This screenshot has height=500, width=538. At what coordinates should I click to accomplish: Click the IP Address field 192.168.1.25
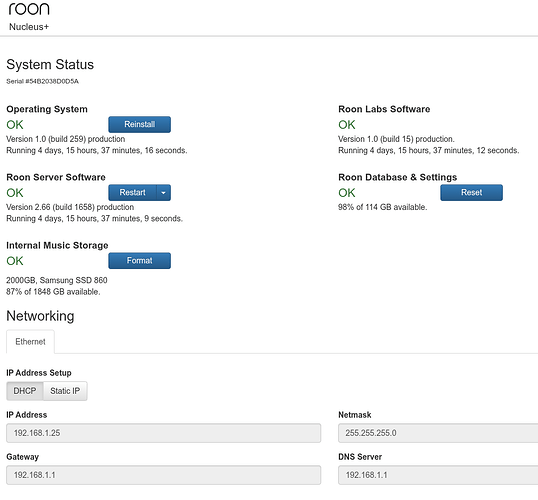click(164, 433)
